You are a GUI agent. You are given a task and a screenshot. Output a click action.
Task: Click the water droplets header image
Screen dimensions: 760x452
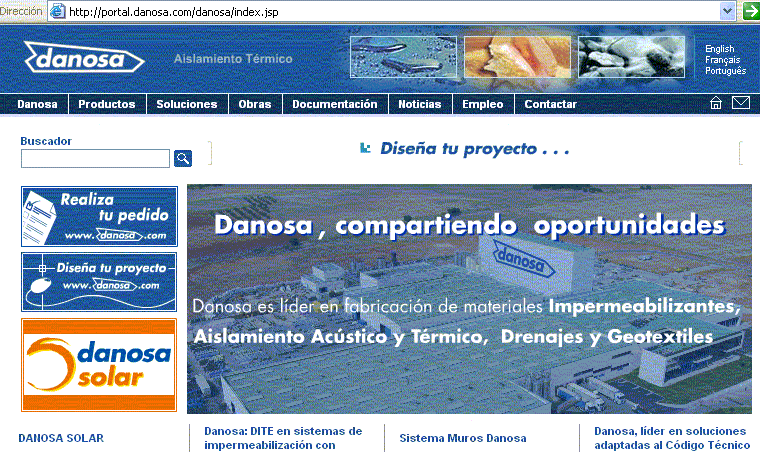(403, 57)
